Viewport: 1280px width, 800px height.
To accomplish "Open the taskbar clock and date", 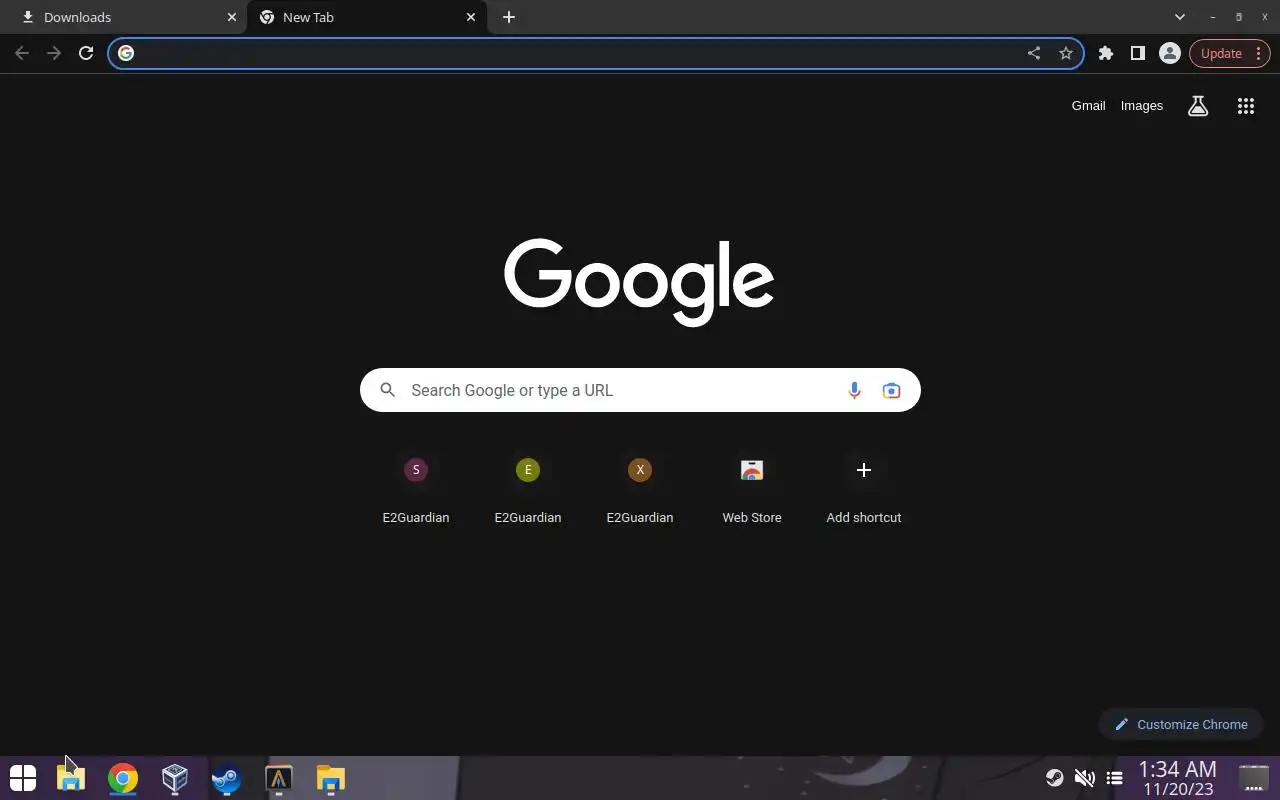I will click(x=1178, y=778).
